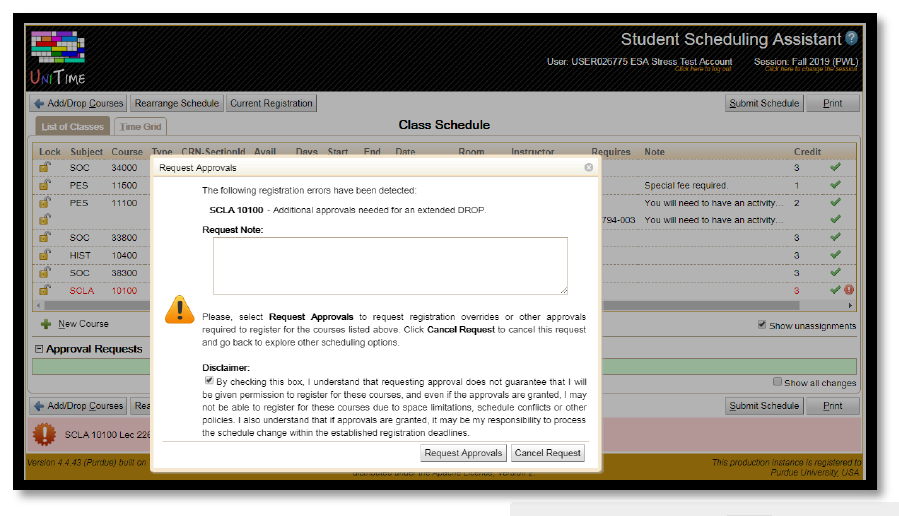Click the green plus New Course icon
Screen dimensions: 899x516
pos(45,324)
